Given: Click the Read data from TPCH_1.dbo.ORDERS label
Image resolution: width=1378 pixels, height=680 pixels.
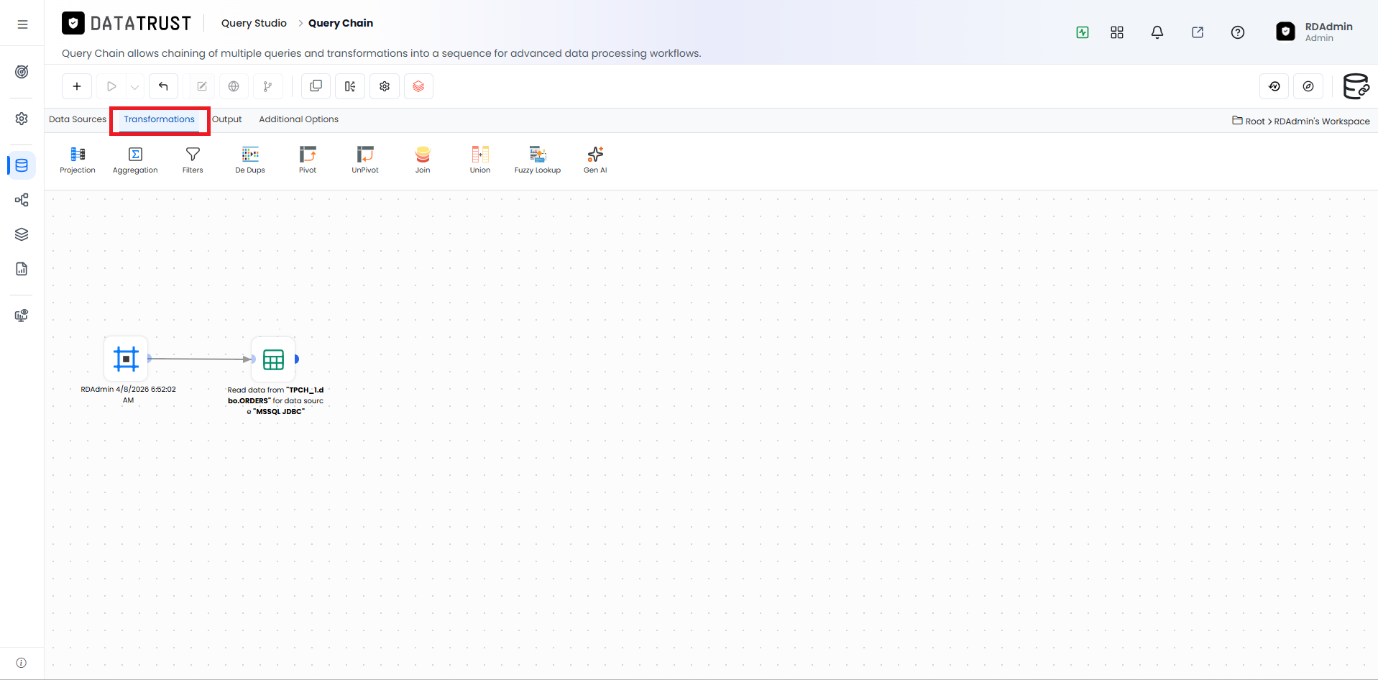Looking at the screenshot, I should [275, 401].
